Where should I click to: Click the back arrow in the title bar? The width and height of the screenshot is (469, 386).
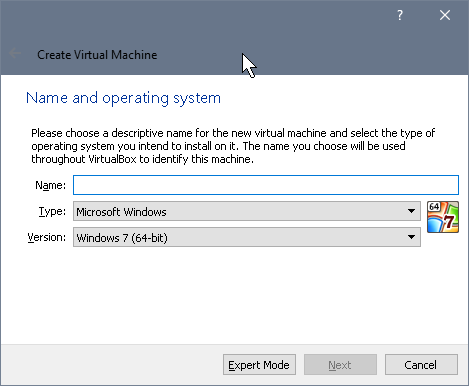(x=15, y=53)
